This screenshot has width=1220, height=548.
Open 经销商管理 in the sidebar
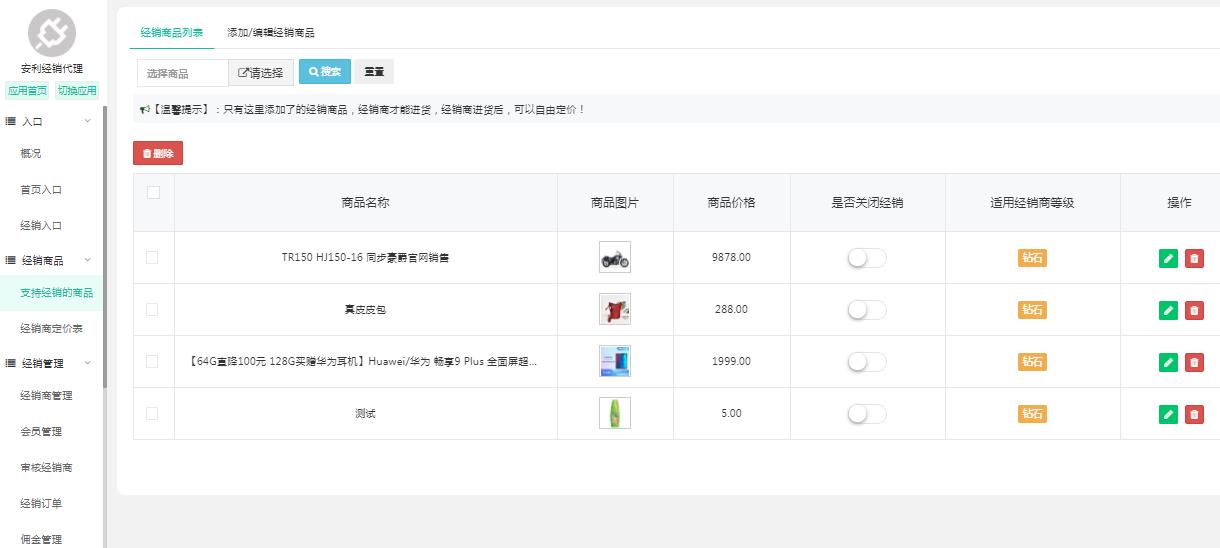[x=46, y=396]
